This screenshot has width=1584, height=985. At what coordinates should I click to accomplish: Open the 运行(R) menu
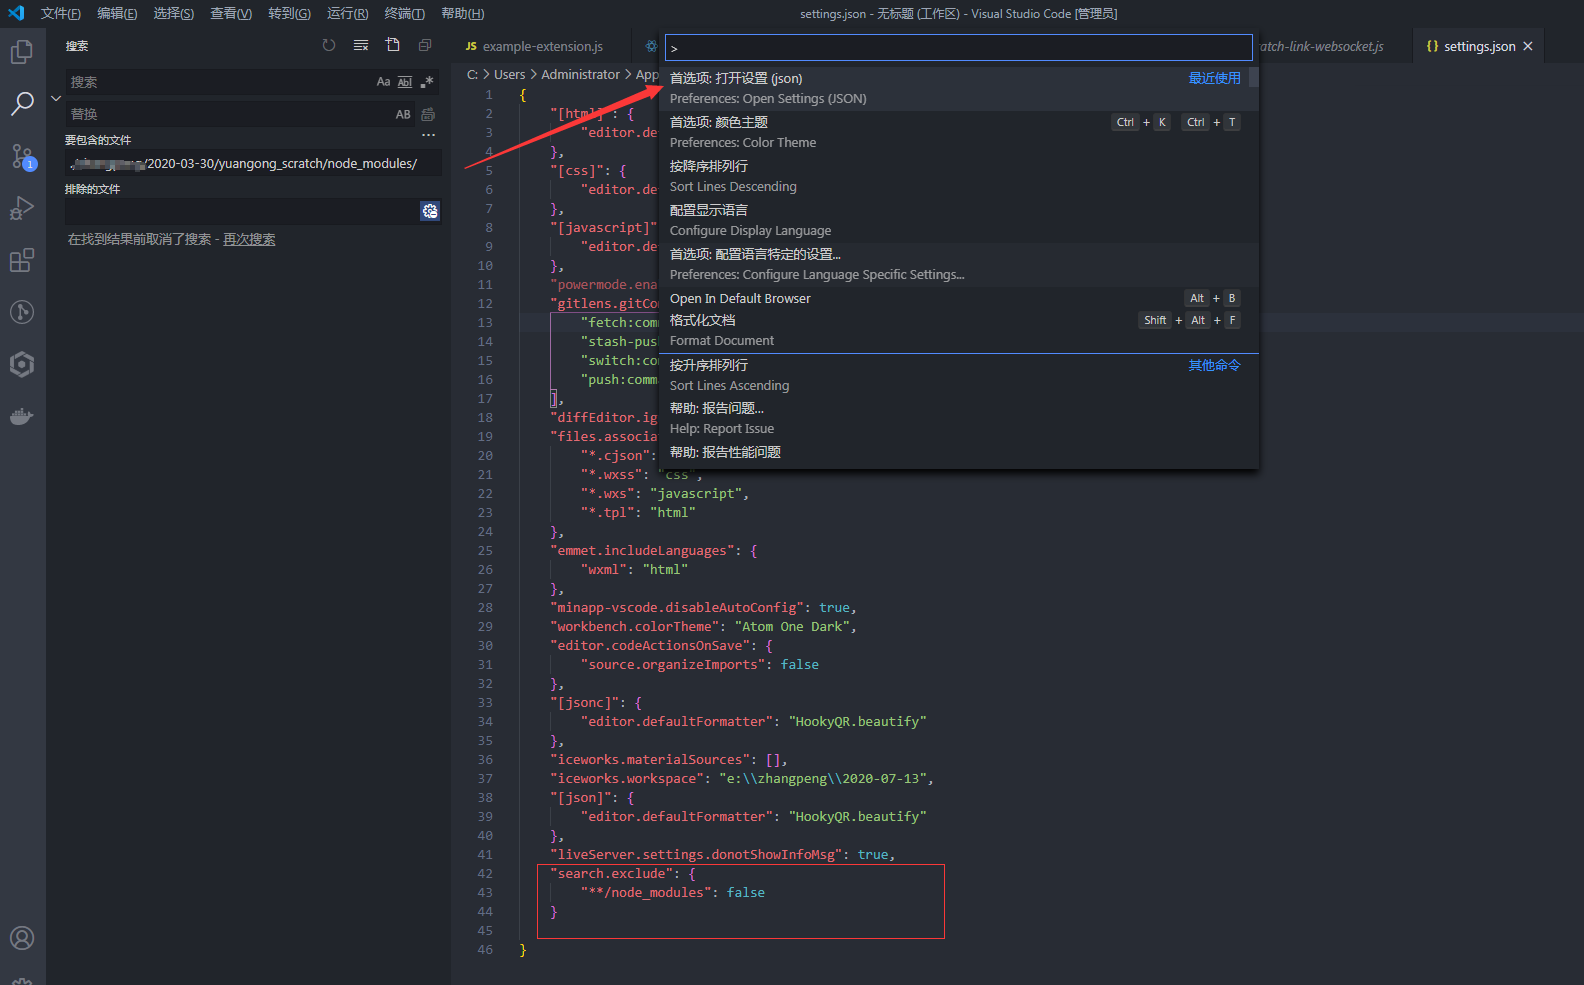point(347,14)
